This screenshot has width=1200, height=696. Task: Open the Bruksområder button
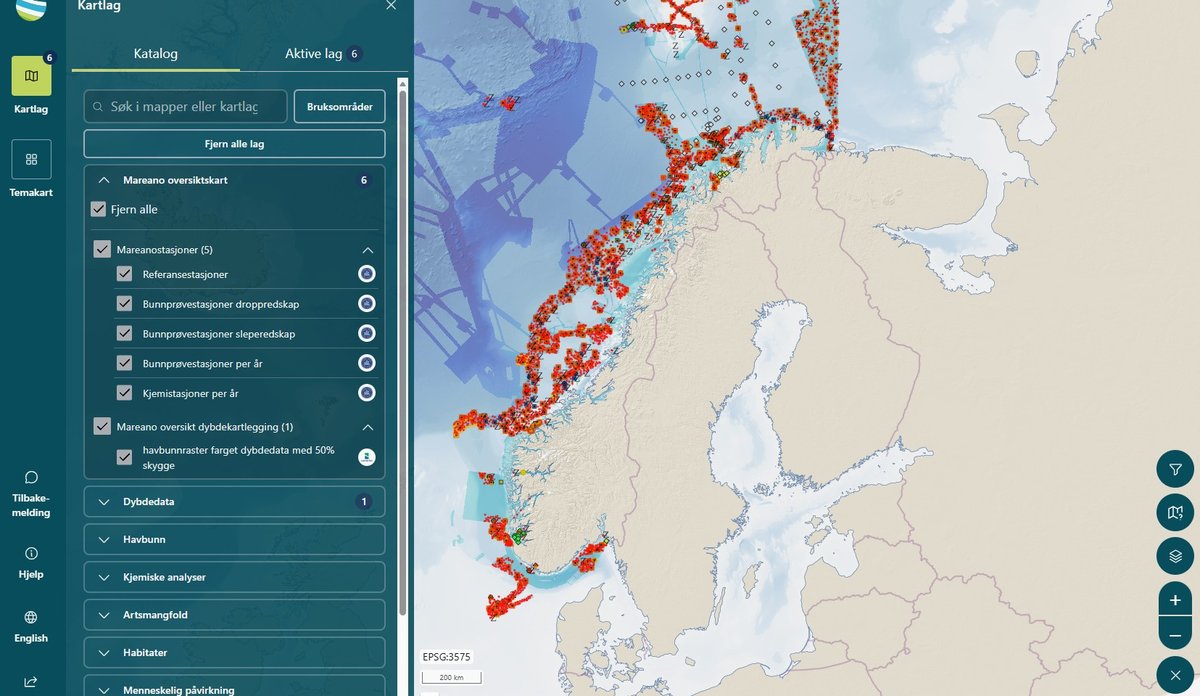(339, 106)
